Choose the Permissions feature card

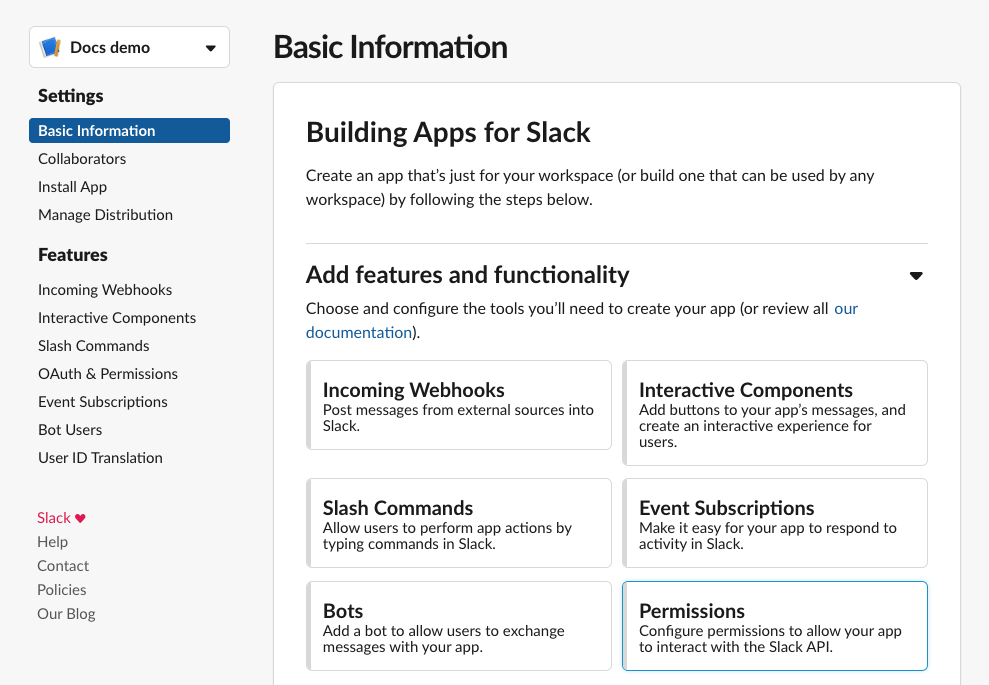tap(775, 626)
